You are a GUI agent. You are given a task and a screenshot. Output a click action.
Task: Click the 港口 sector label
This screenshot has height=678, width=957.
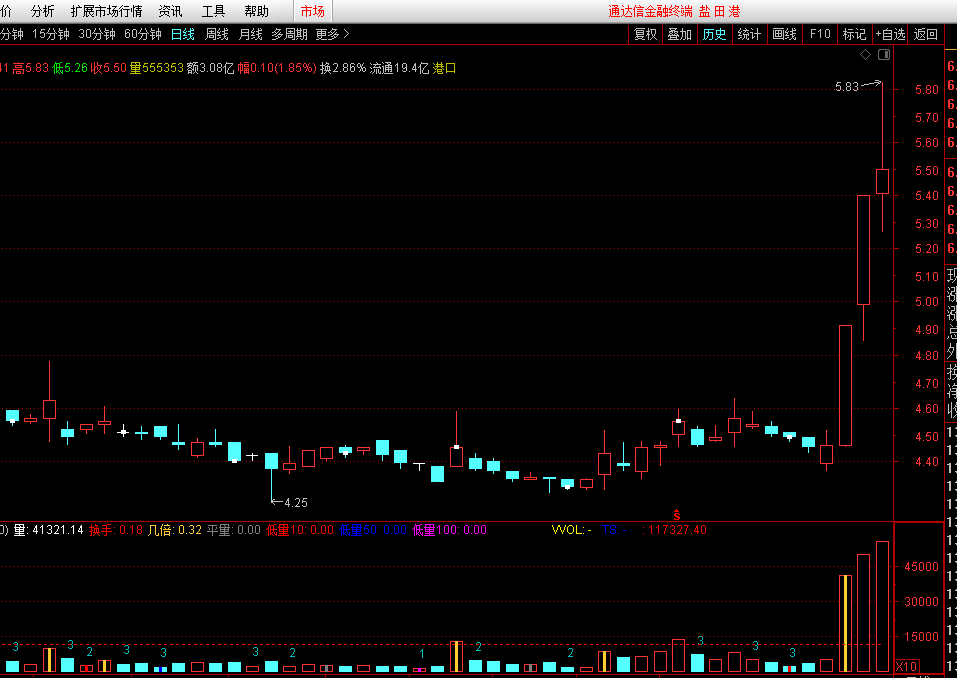pos(444,68)
